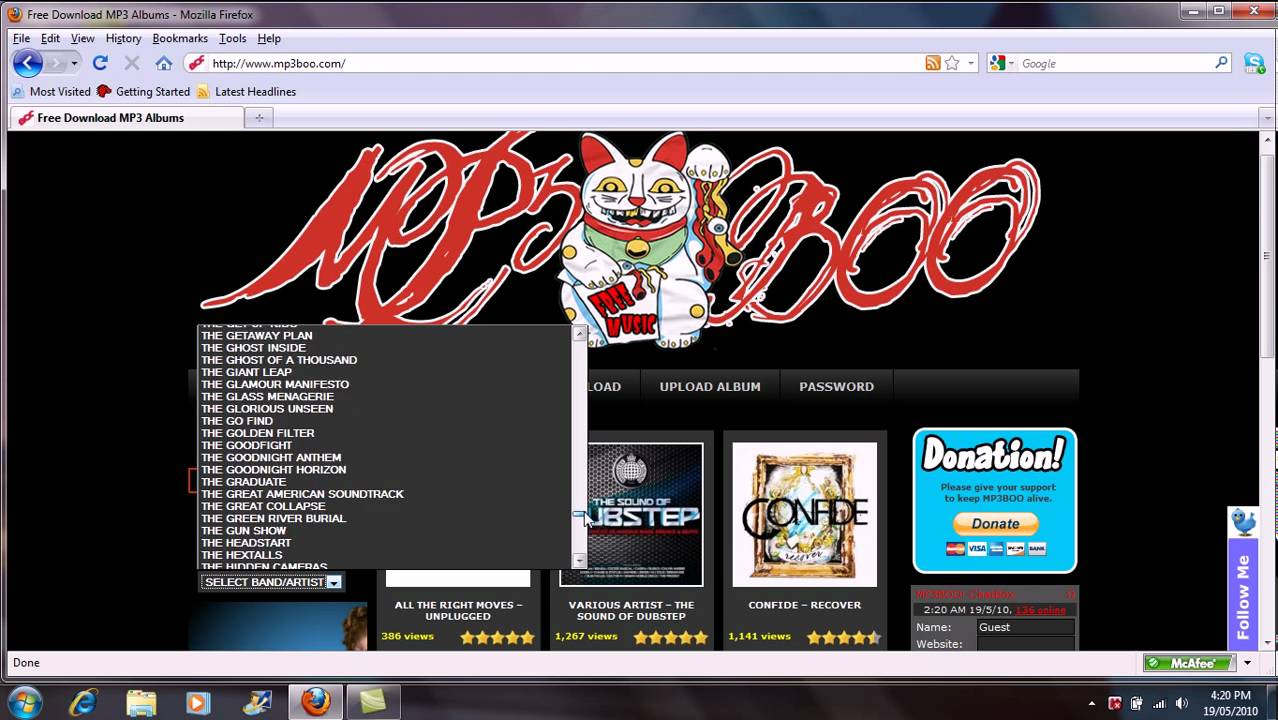Open the History menu

pos(123,38)
